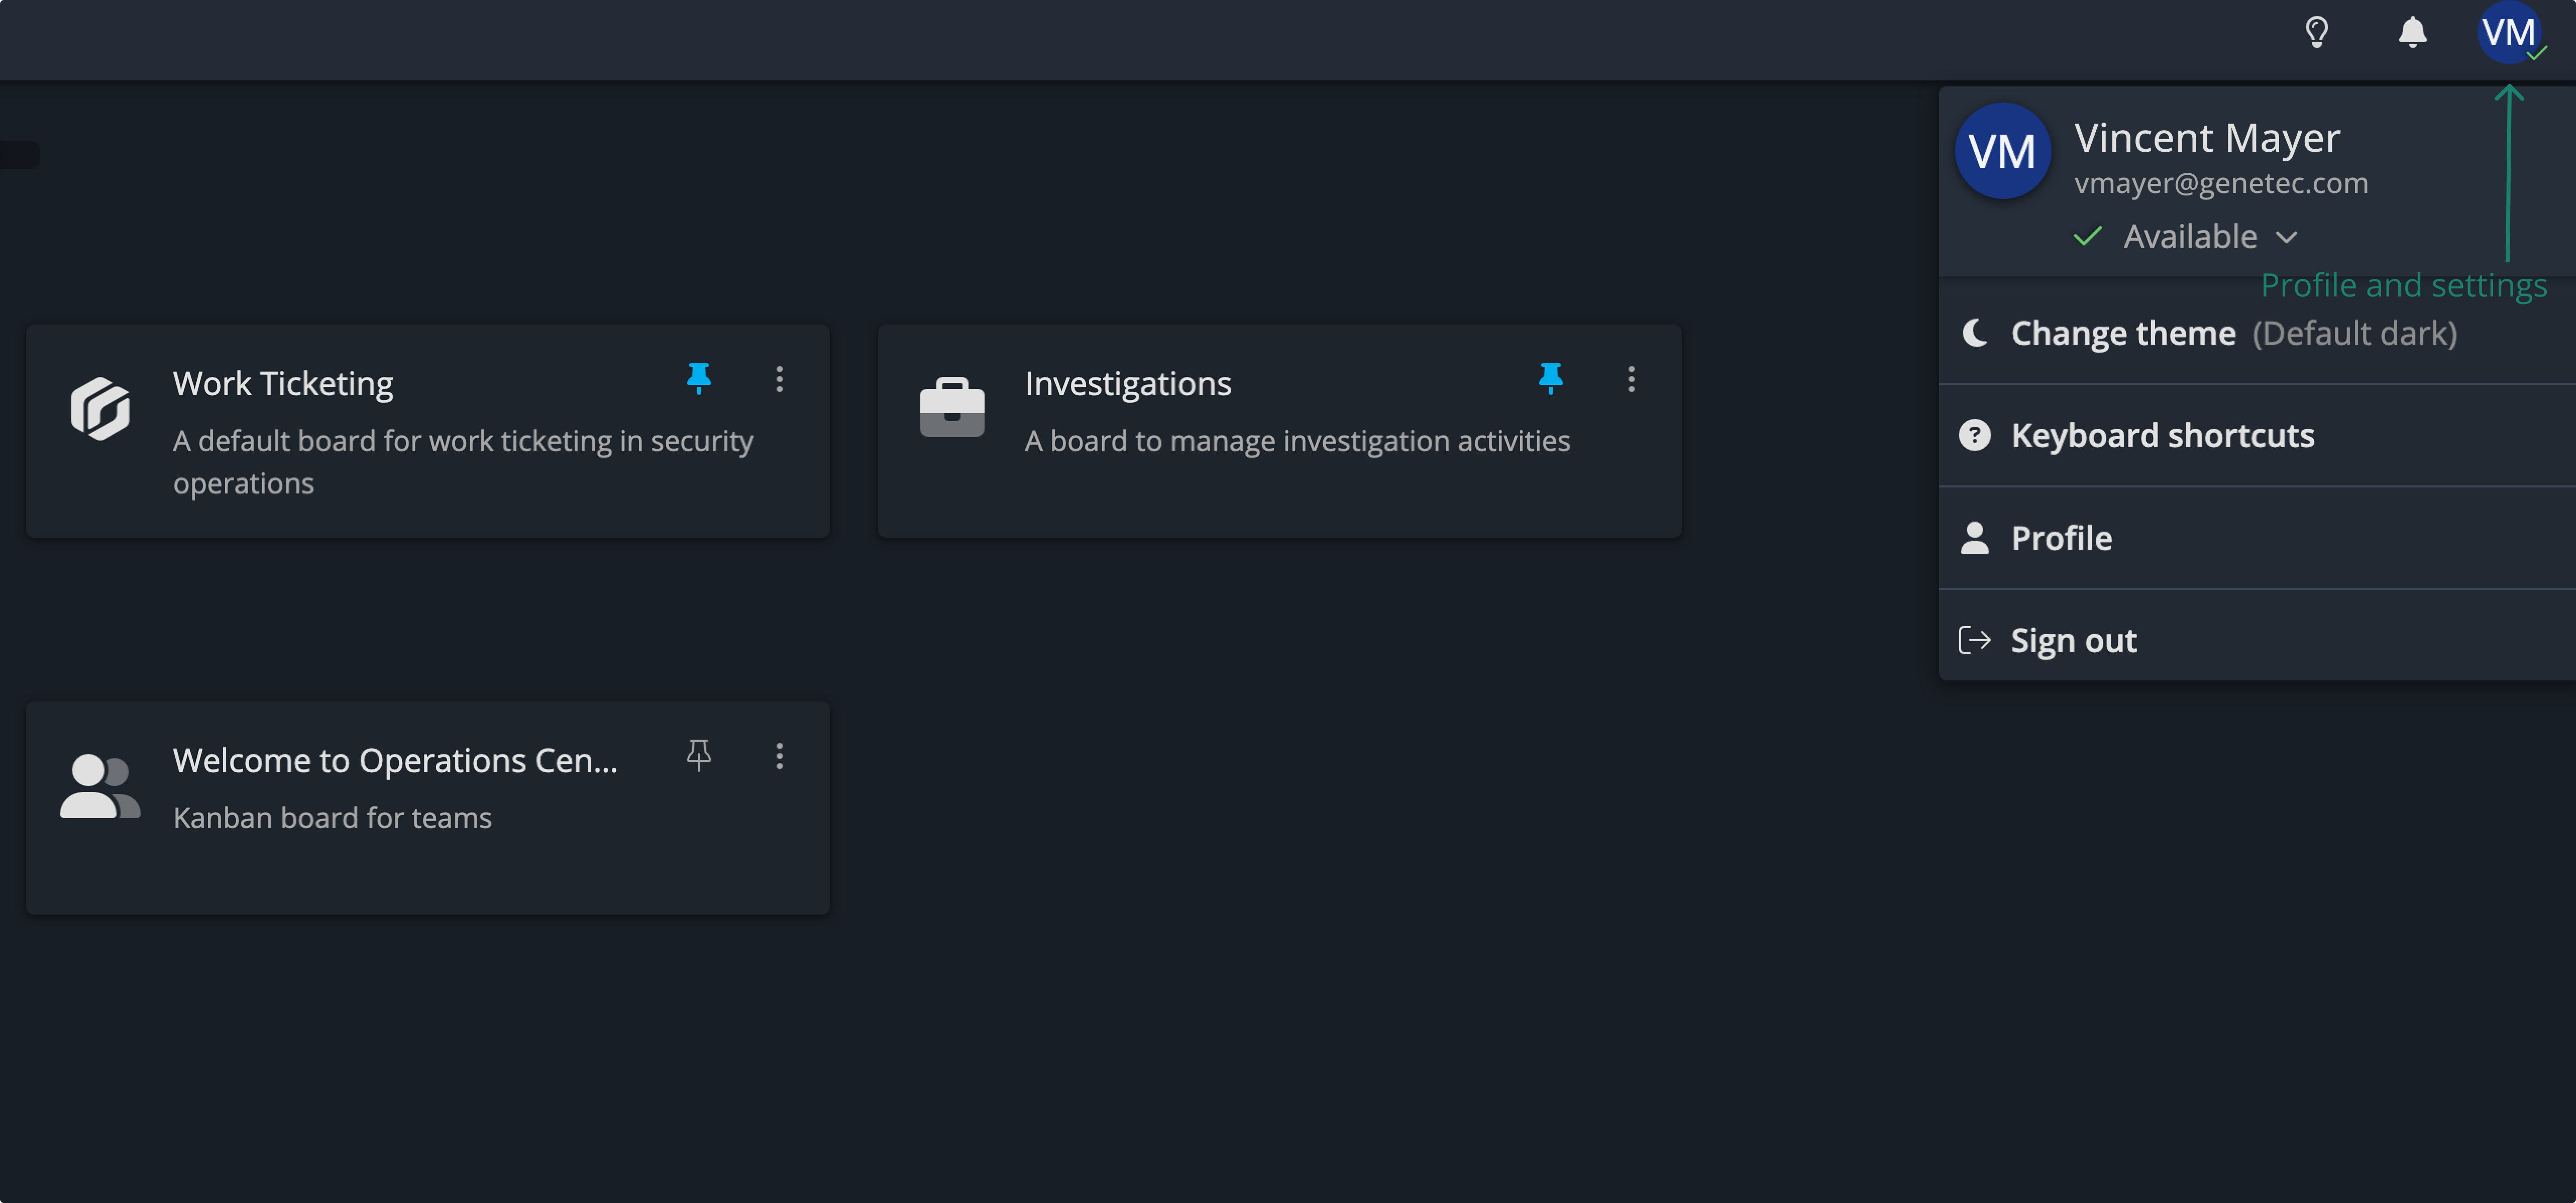
Task: Click the moon theme icon
Action: (1975, 332)
